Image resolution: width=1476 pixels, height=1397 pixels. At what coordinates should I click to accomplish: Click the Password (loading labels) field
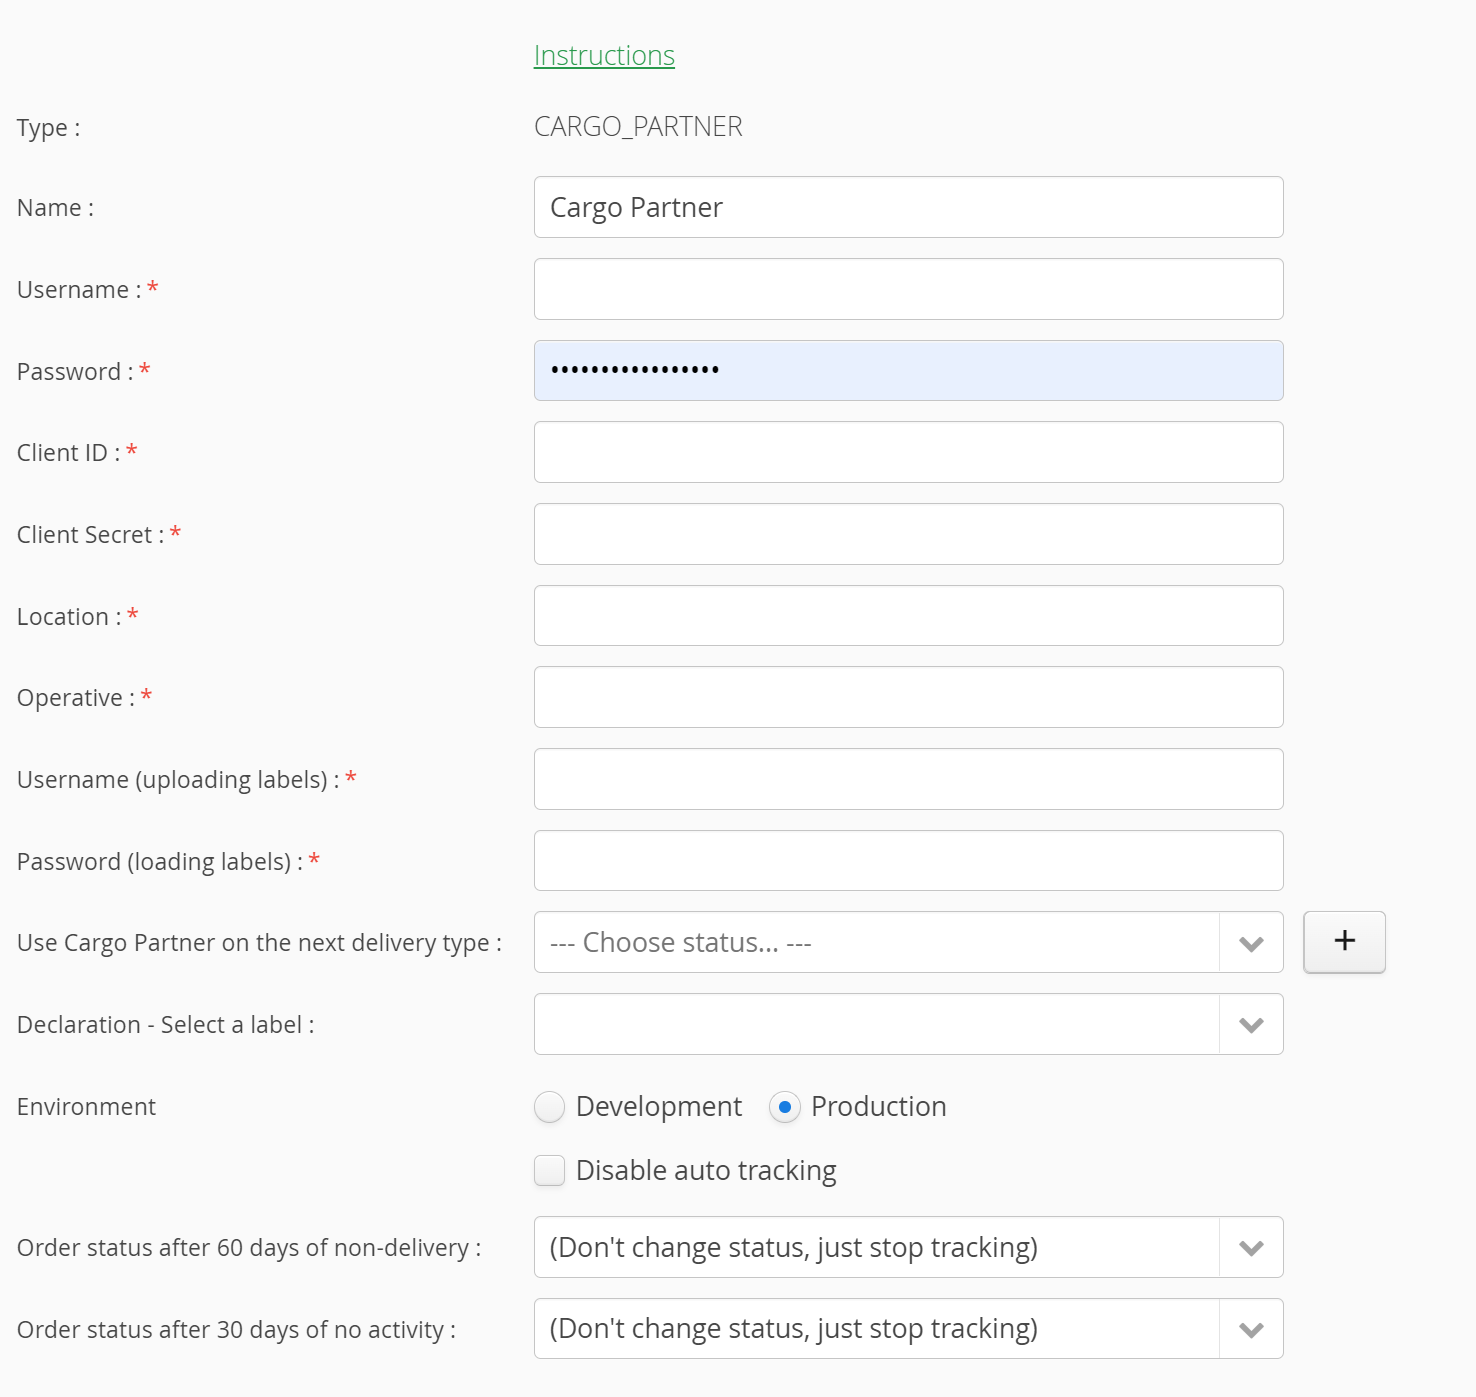(x=908, y=861)
